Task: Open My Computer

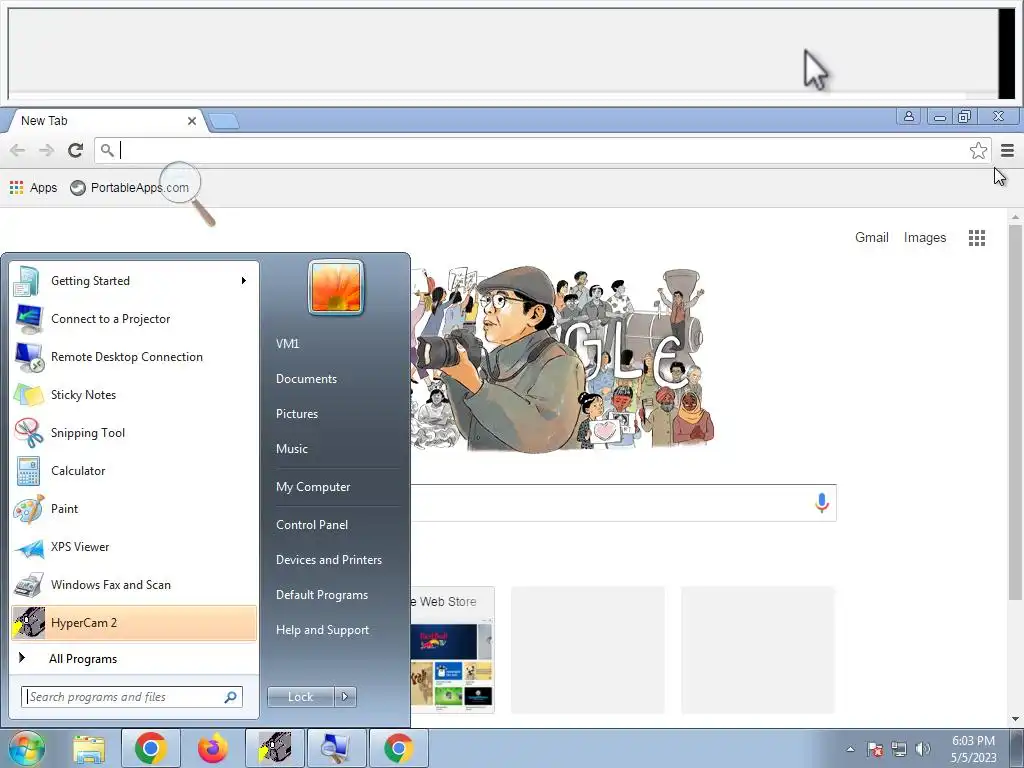Action: [313, 487]
